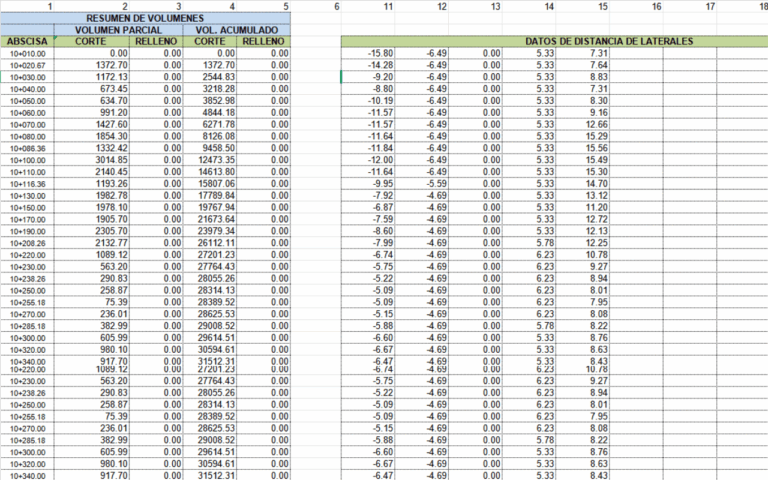Select column header 4
The height and width of the screenshot is (480, 768).
tap(232, 6)
